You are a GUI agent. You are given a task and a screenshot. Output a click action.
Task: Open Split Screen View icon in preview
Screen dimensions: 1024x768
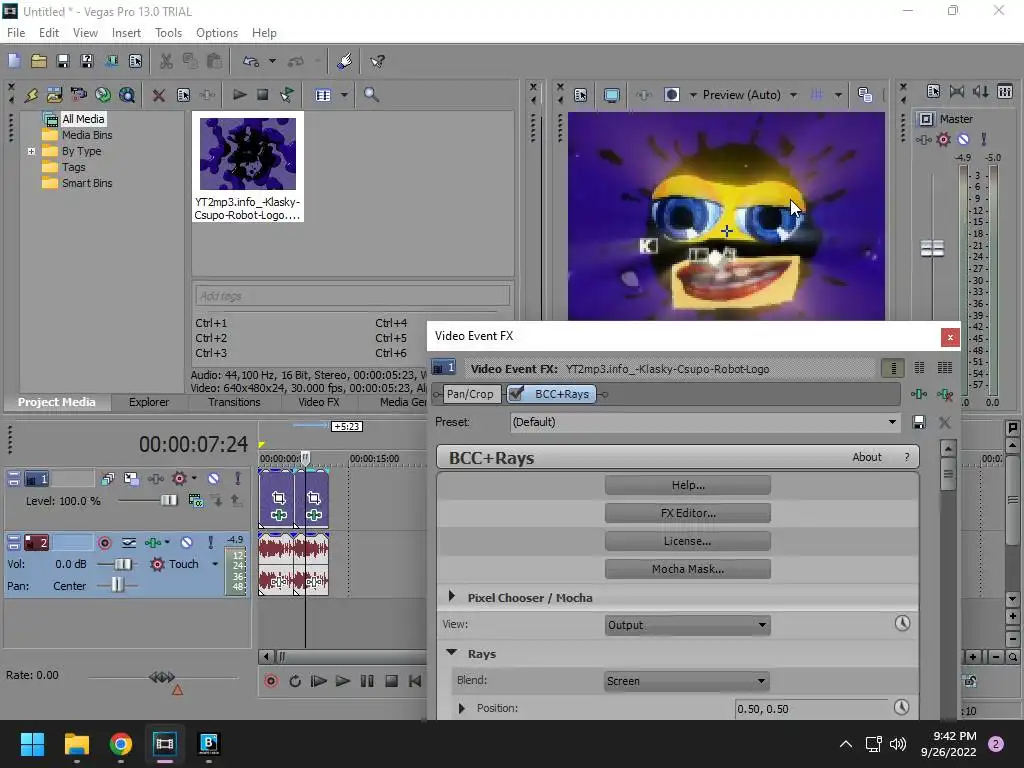click(671, 95)
